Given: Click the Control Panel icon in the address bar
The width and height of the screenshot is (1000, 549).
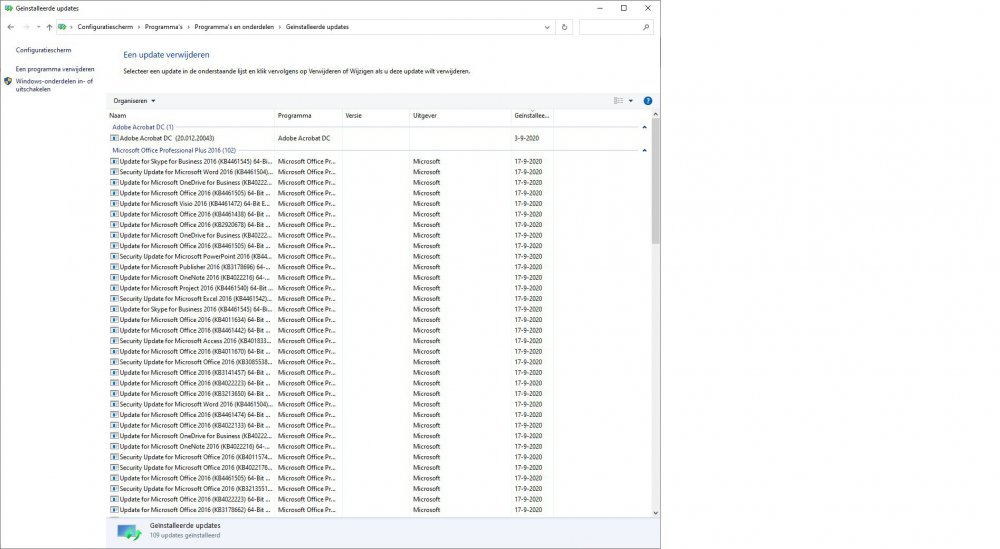Looking at the screenshot, I should pos(64,27).
